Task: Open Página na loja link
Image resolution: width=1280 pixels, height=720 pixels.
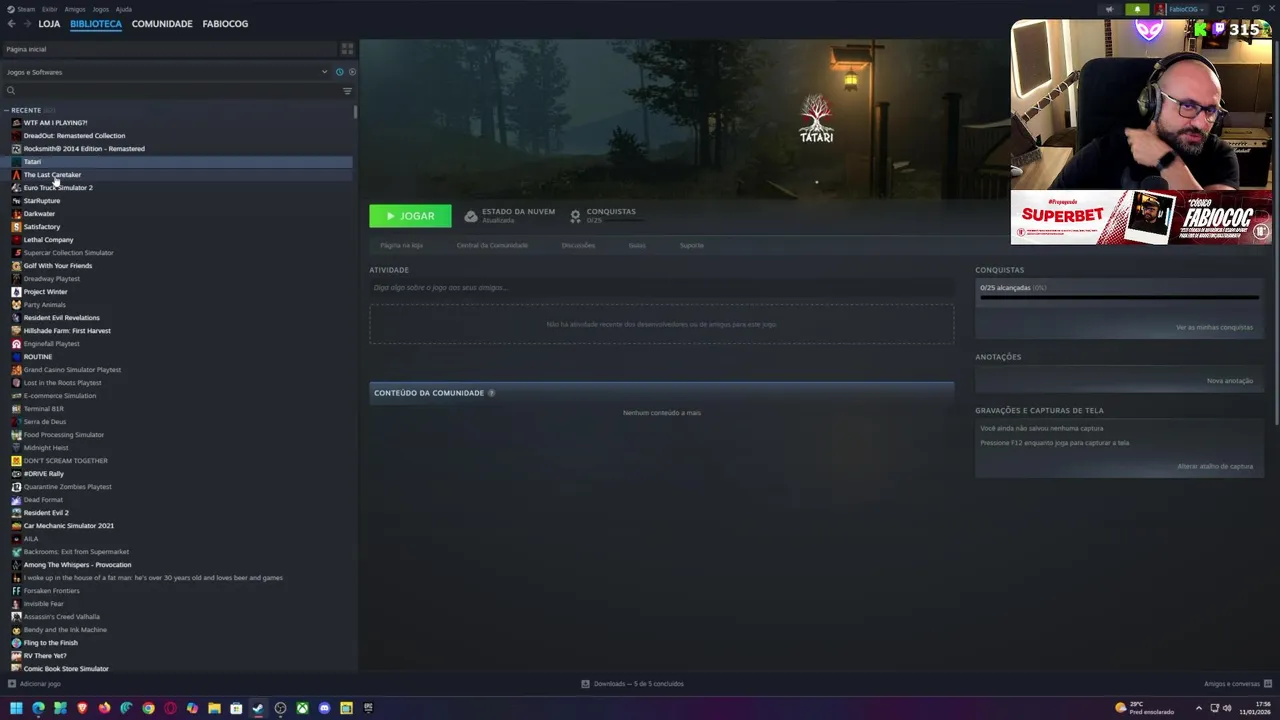Action: pos(401,245)
